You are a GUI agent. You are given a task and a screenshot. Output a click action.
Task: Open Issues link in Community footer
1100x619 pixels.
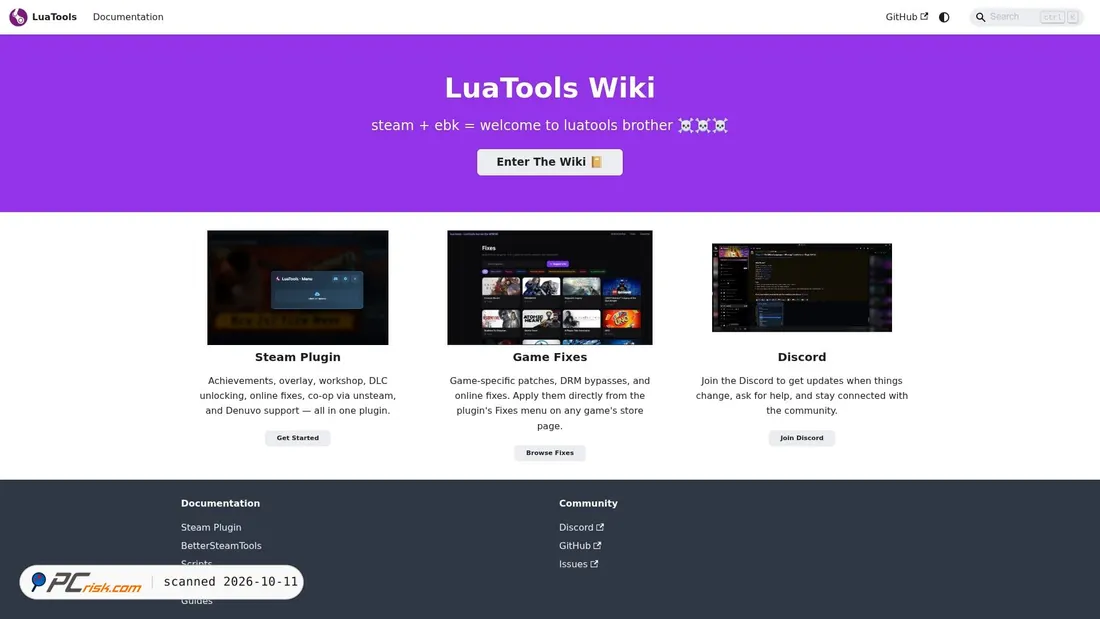coord(578,564)
